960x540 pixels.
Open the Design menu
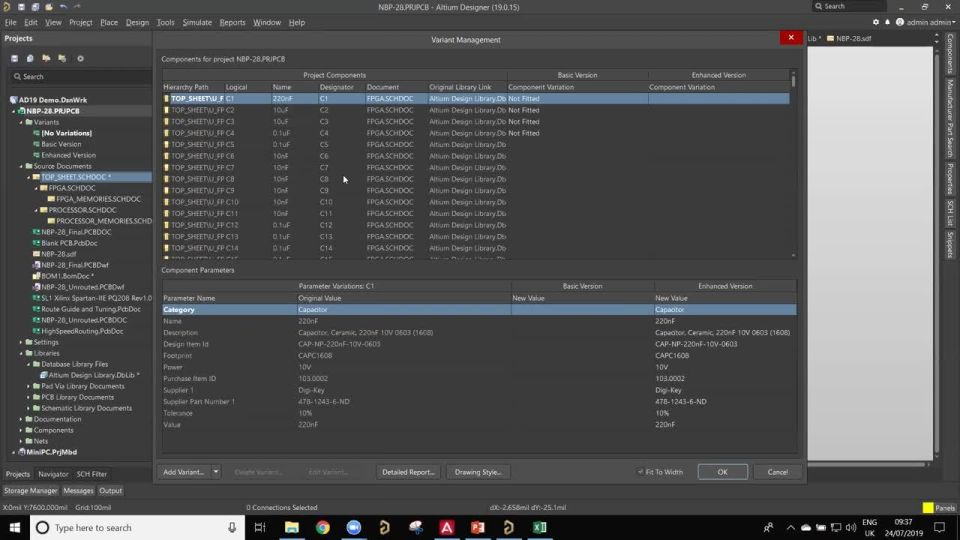coord(137,22)
